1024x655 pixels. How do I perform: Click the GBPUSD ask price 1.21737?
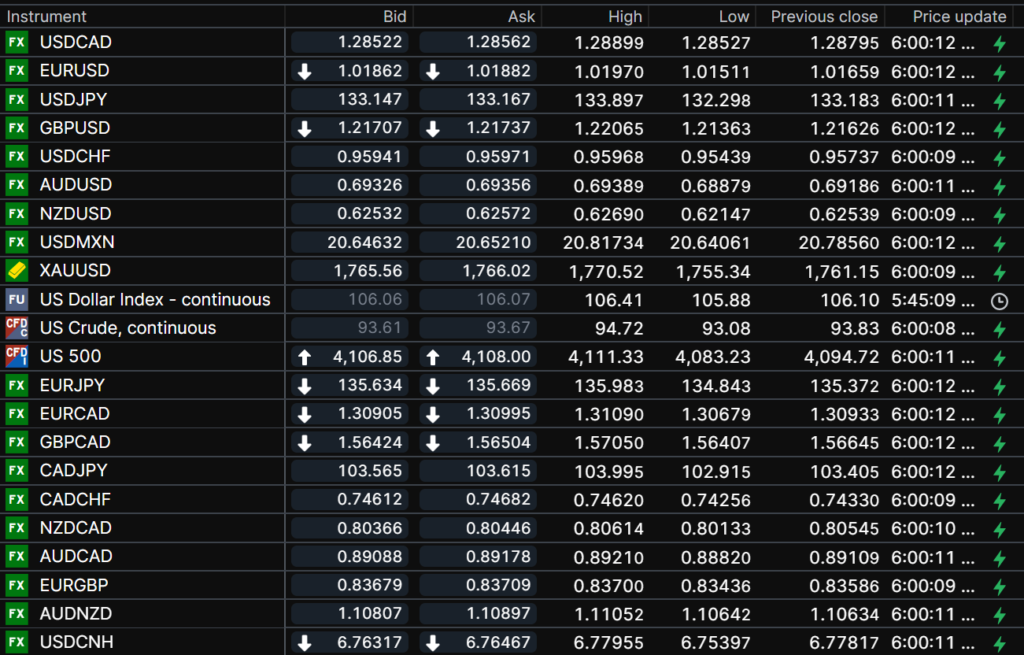click(x=498, y=128)
